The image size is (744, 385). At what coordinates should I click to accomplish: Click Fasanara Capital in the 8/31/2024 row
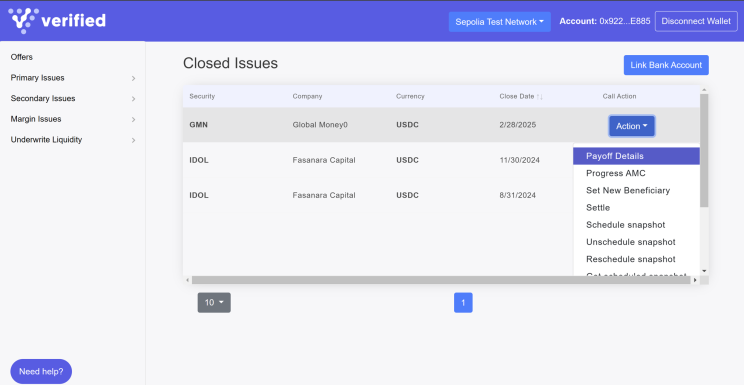(324, 195)
